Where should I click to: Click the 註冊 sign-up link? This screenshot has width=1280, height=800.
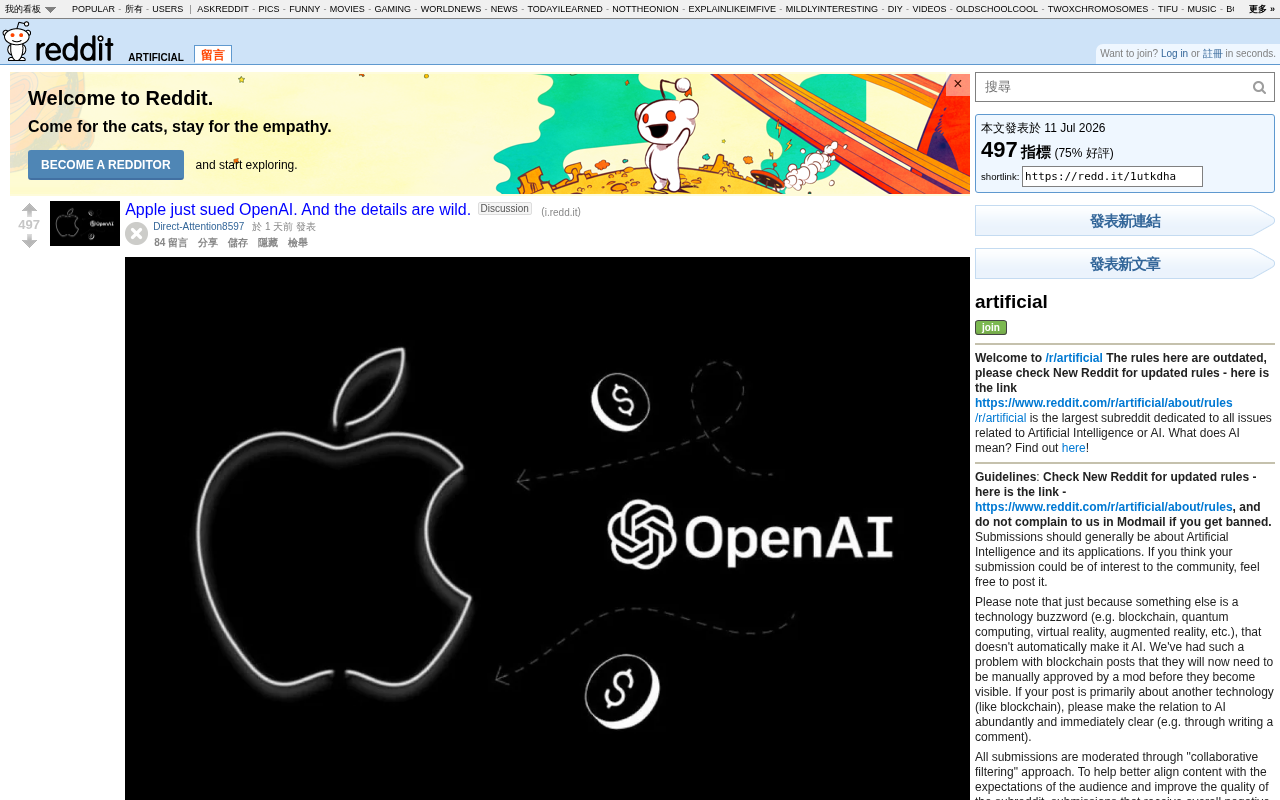(1212, 54)
